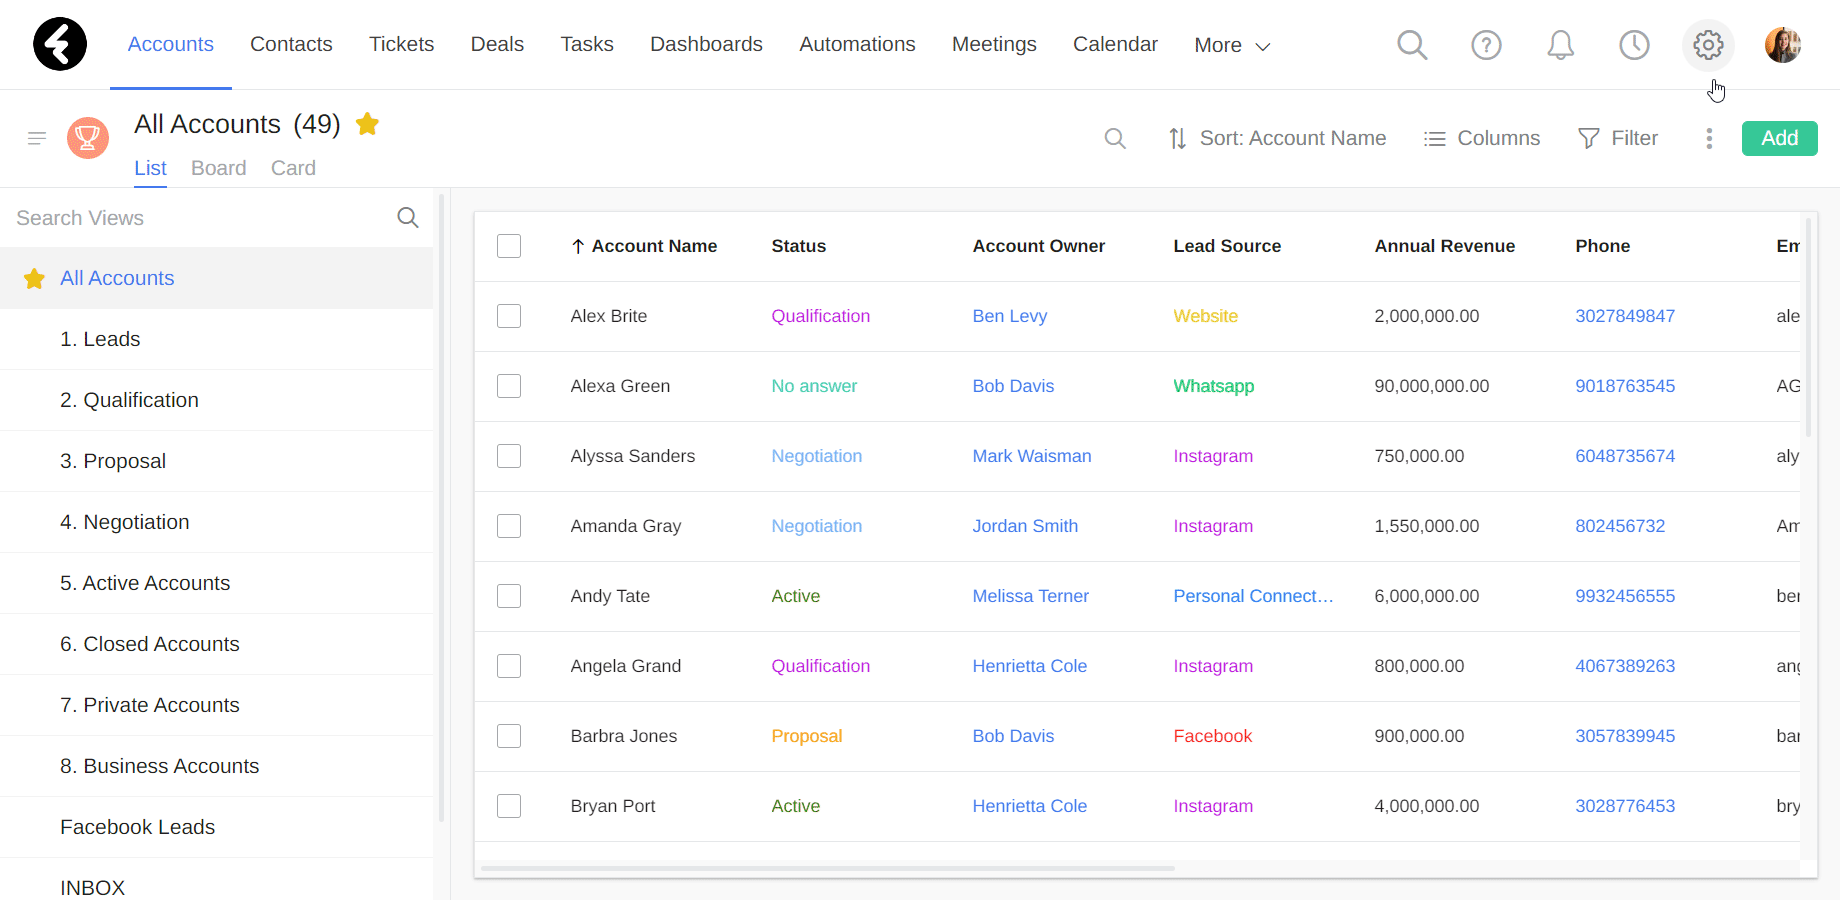Select 8. Business Accounts view
This screenshot has height=900, width=1840.
click(x=216, y=766)
